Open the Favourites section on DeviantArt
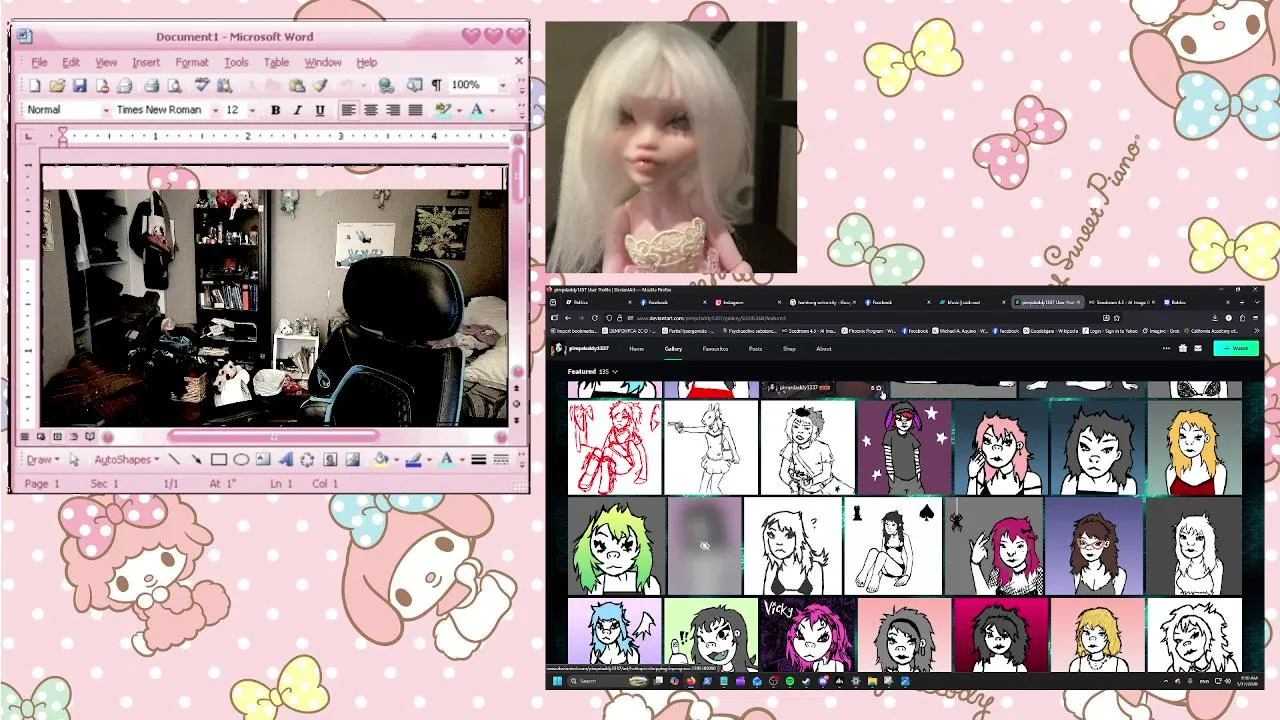 715,349
